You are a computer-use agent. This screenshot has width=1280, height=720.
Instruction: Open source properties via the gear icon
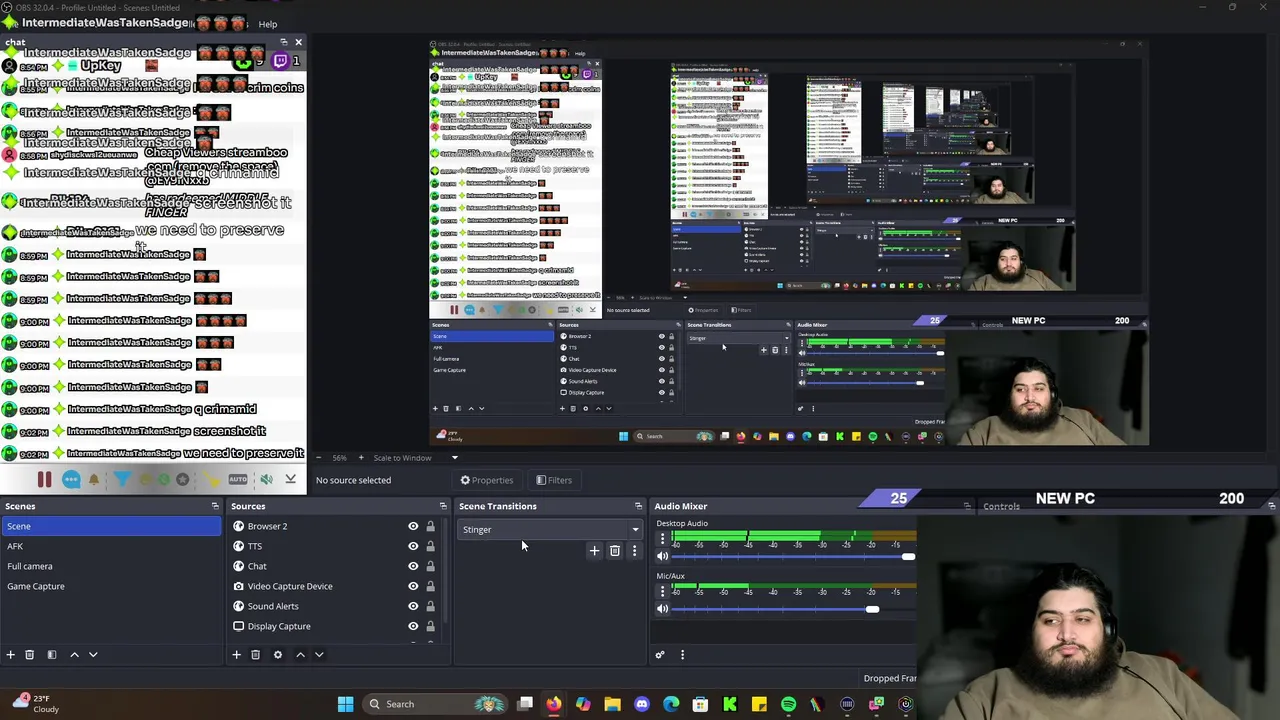point(278,655)
